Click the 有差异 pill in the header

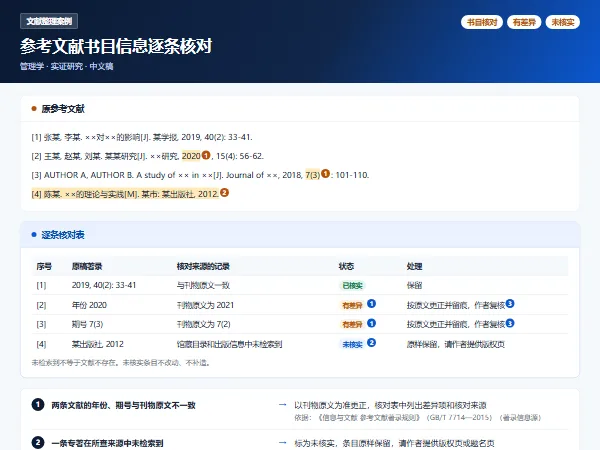(x=524, y=22)
